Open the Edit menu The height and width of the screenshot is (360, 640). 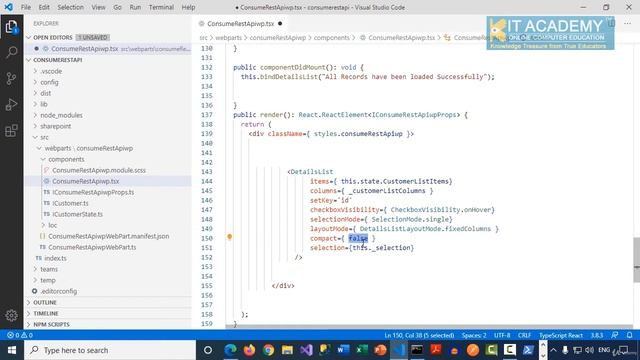44,7
